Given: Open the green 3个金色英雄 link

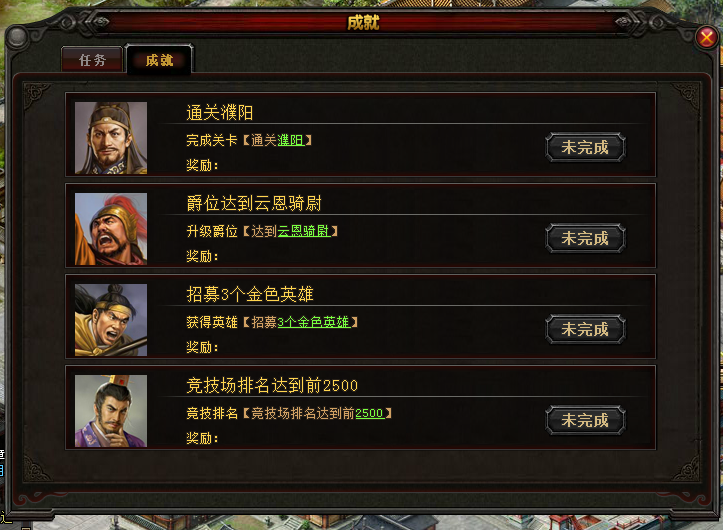Looking at the screenshot, I should (313, 322).
